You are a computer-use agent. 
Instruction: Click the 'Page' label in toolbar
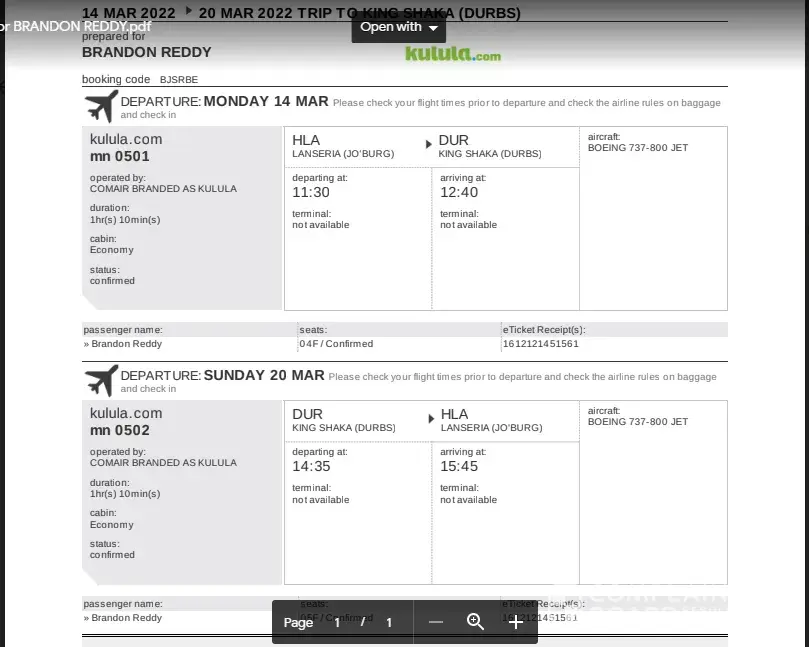(x=298, y=622)
